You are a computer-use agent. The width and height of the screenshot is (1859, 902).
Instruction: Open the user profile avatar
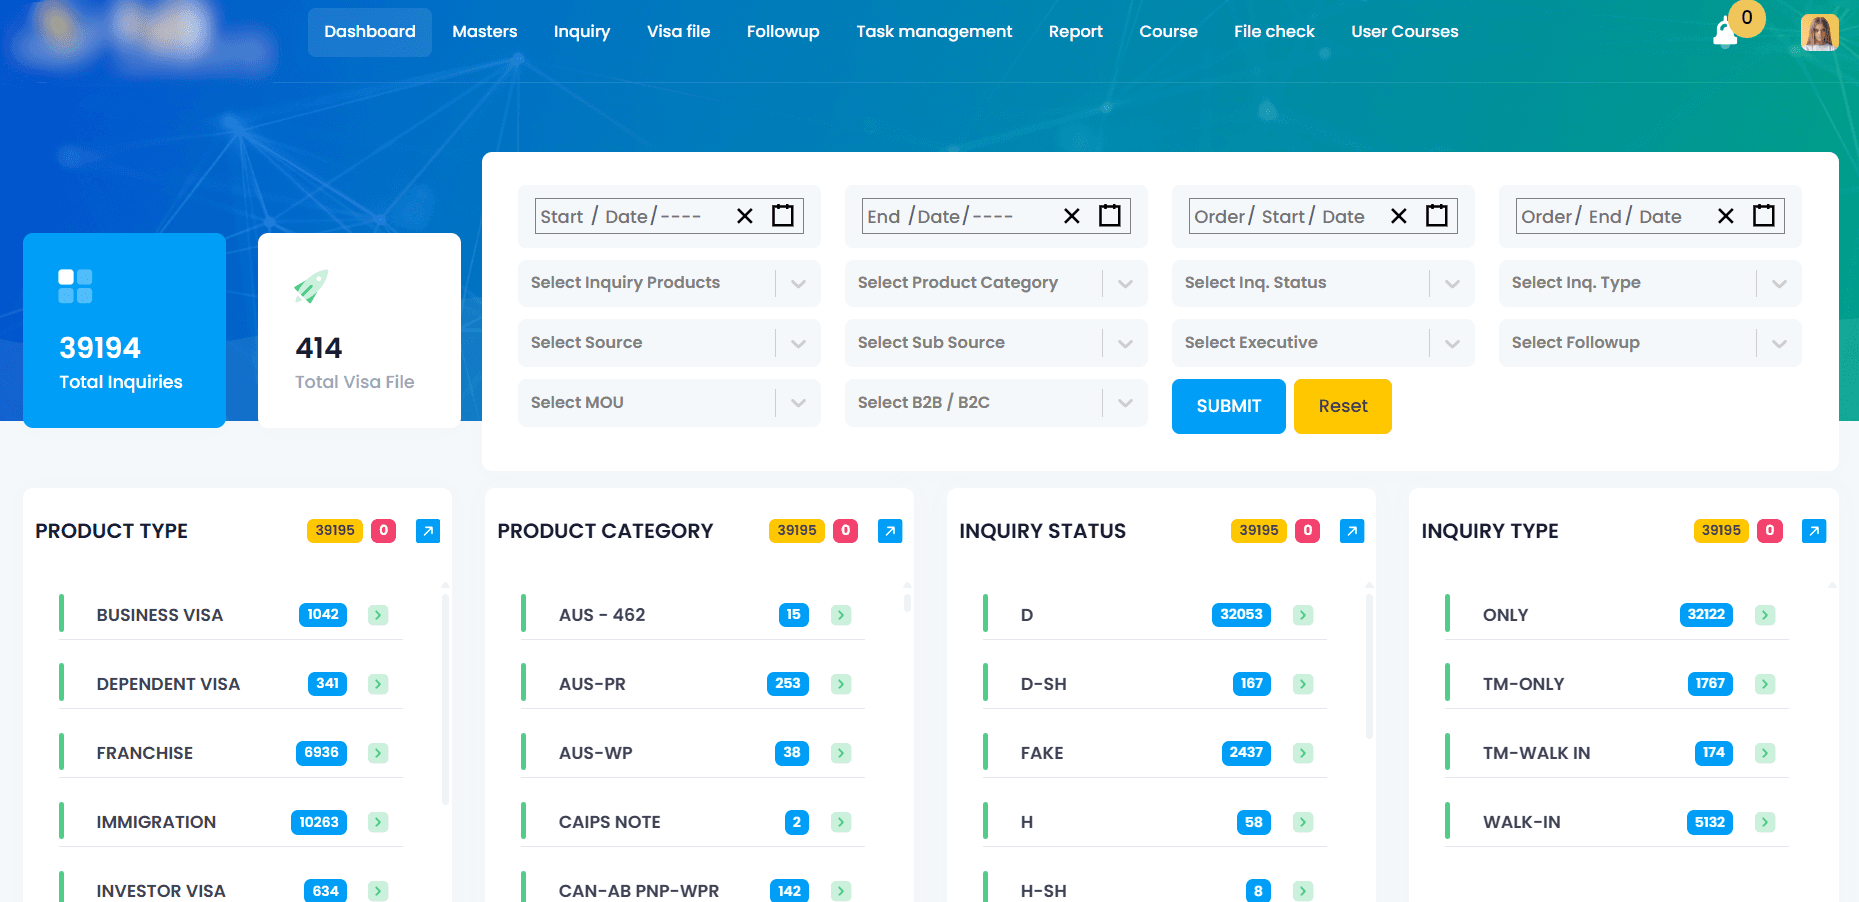pos(1819,31)
